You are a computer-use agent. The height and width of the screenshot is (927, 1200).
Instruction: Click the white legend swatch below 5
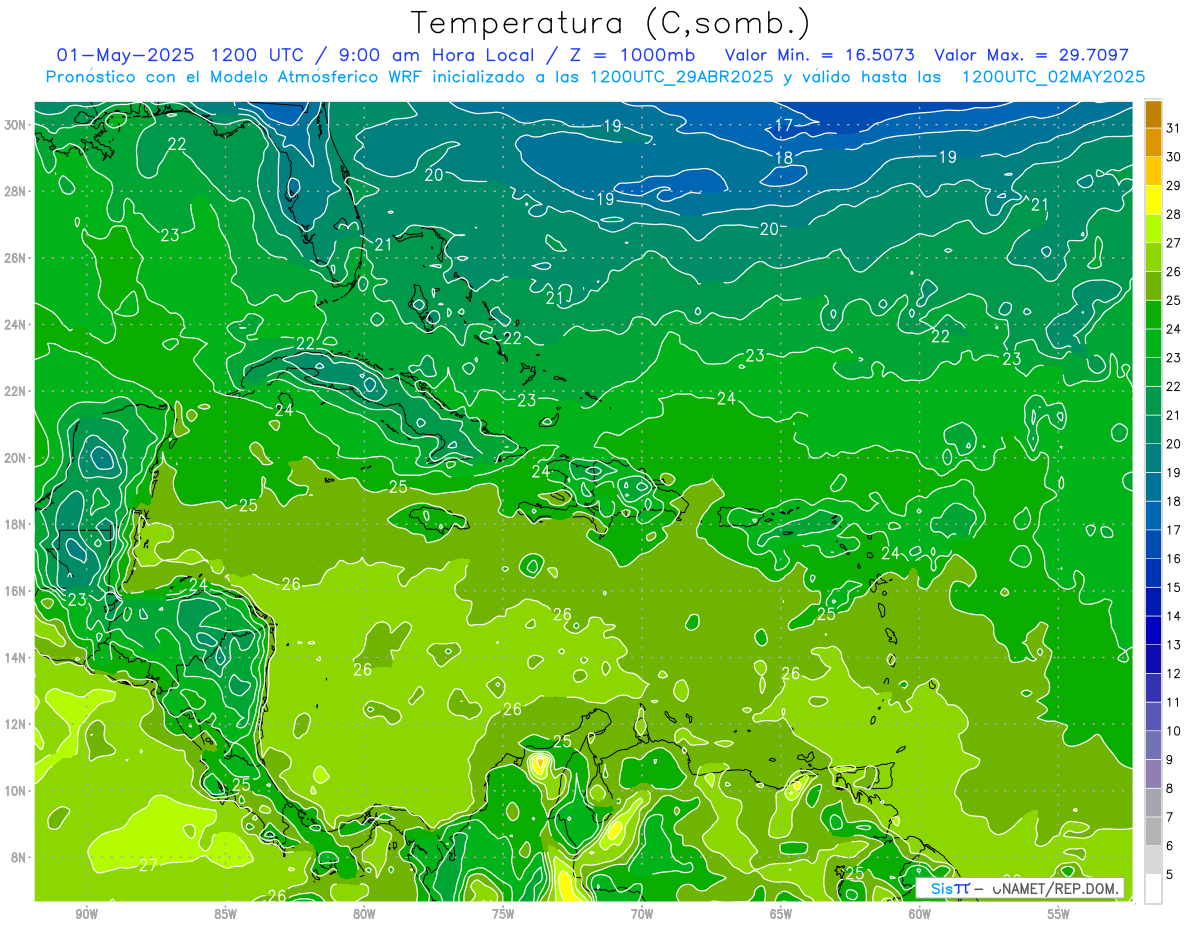[x=1153, y=889]
